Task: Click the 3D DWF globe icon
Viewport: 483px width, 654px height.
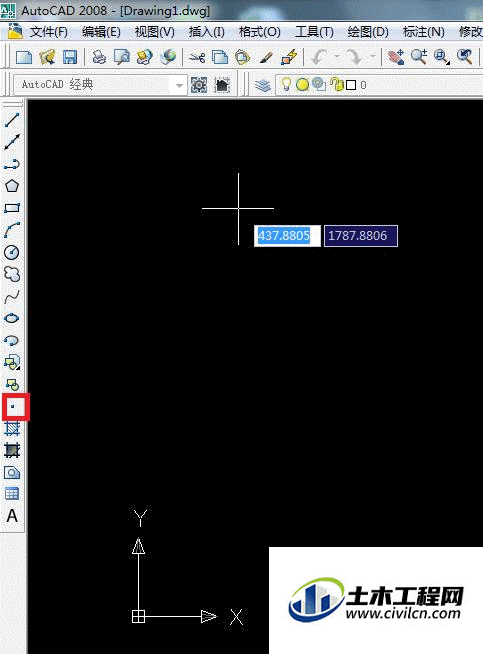Action: pos(168,57)
